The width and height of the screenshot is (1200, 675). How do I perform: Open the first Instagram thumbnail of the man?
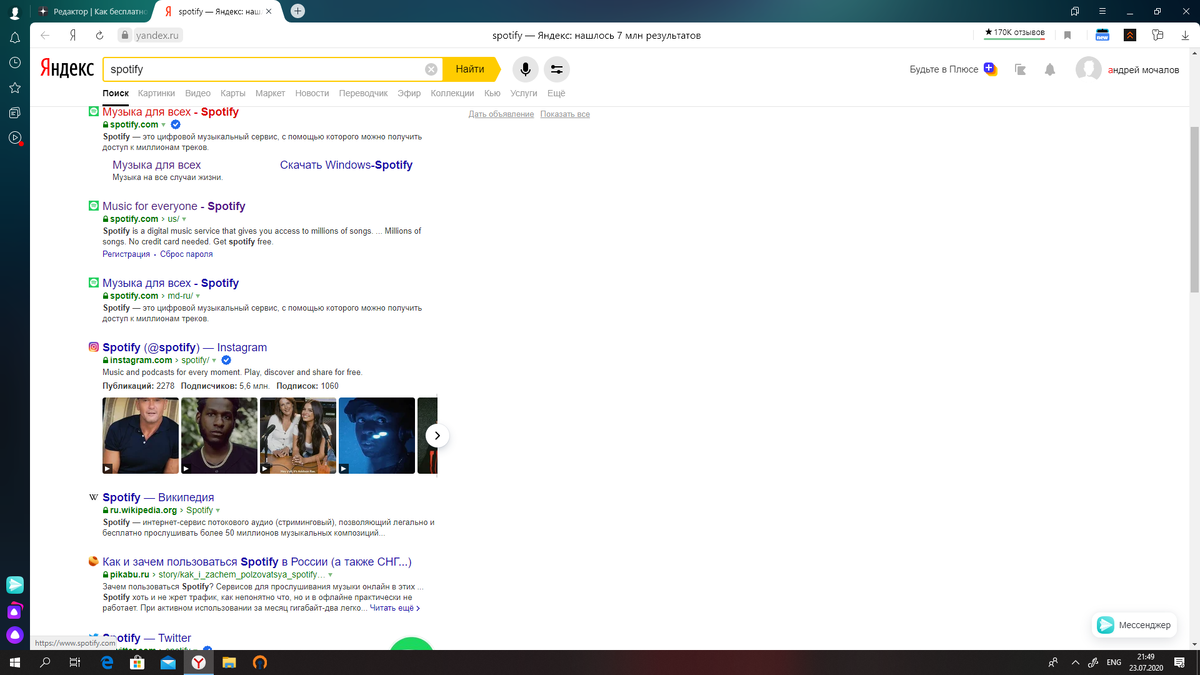pyautogui.click(x=140, y=436)
